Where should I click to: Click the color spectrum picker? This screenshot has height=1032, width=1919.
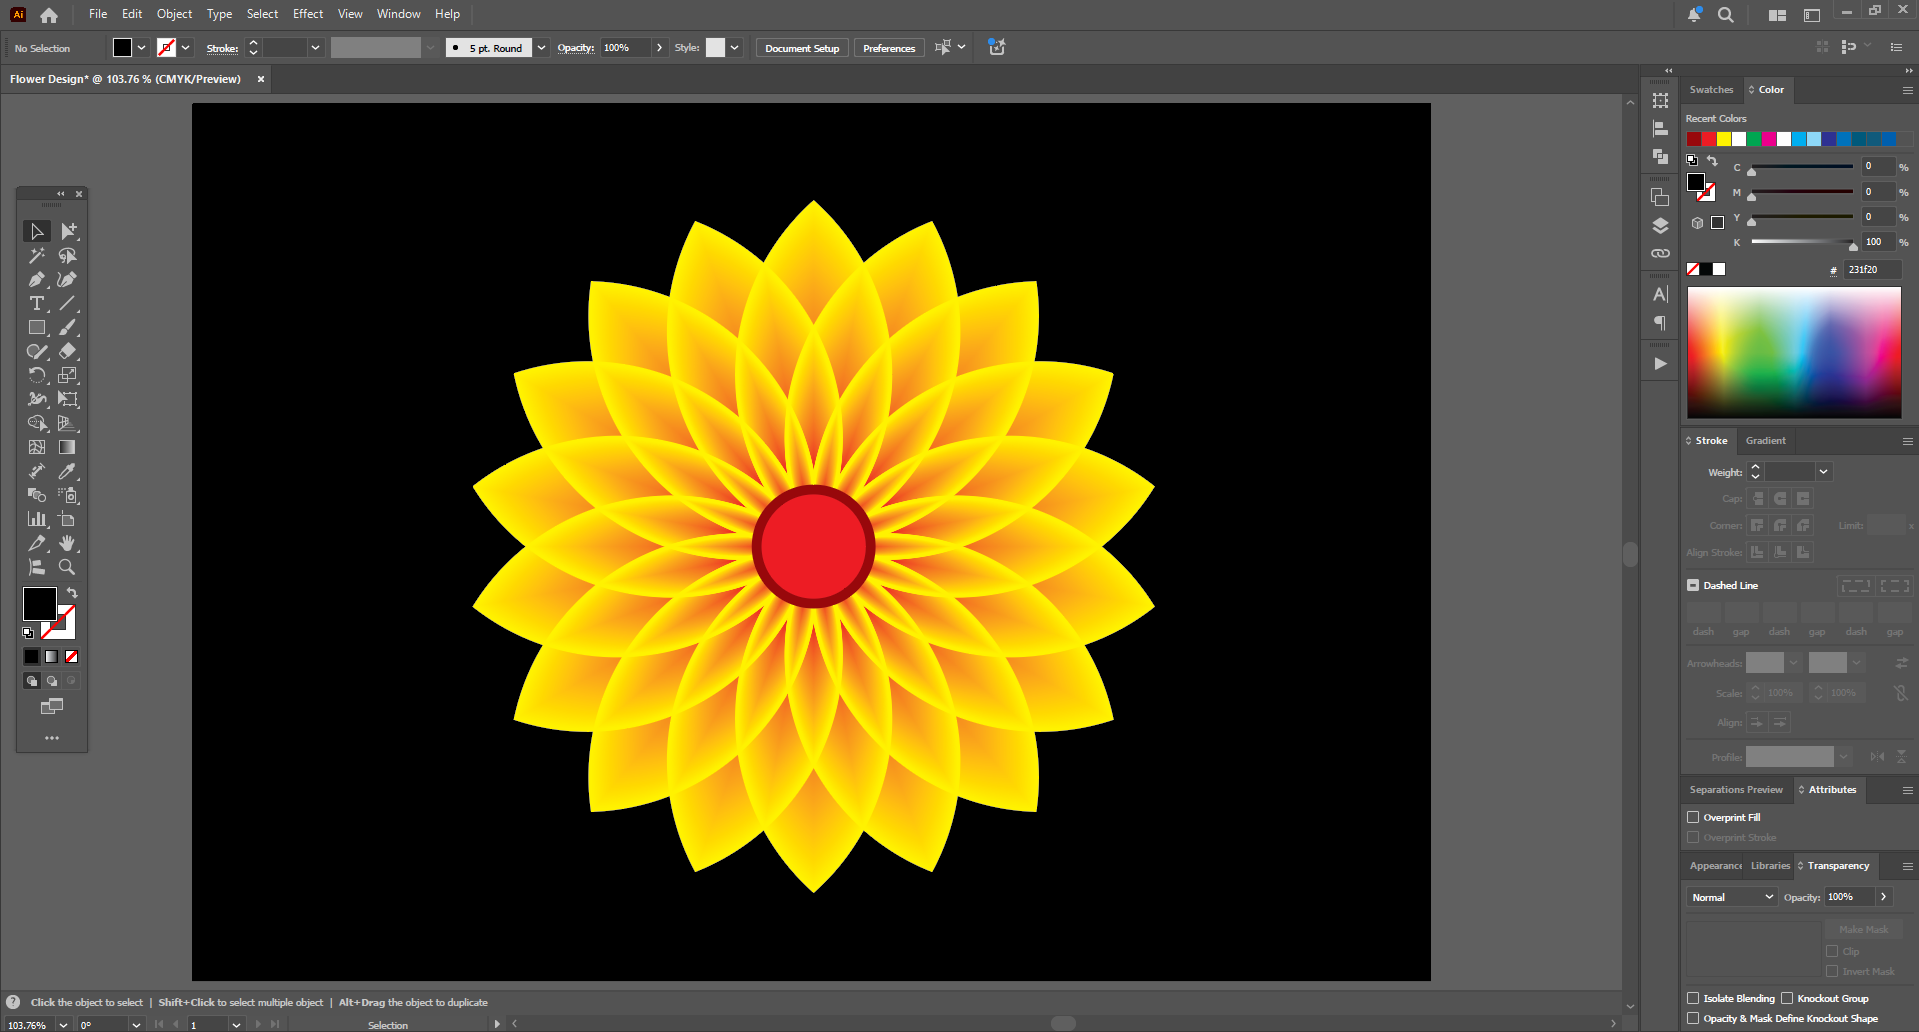click(x=1794, y=352)
